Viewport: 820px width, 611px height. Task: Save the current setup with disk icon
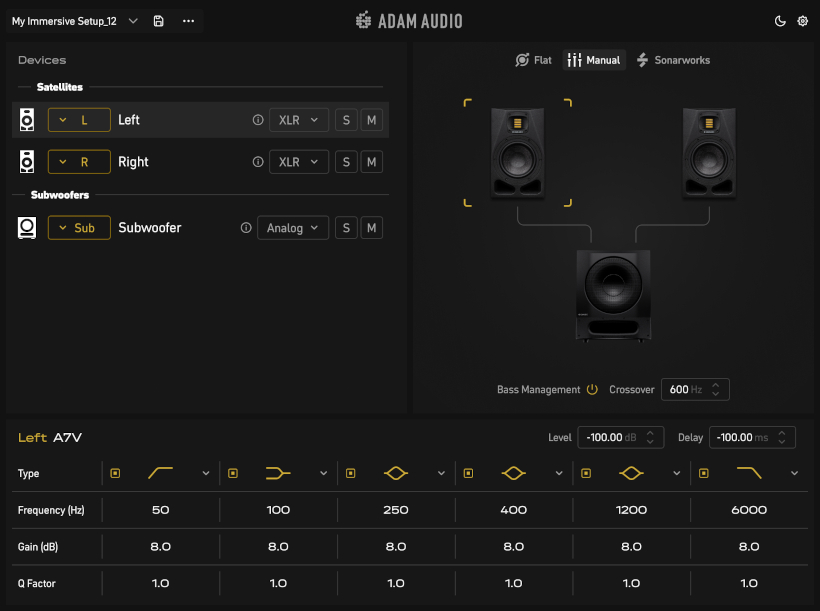click(x=158, y=21)
